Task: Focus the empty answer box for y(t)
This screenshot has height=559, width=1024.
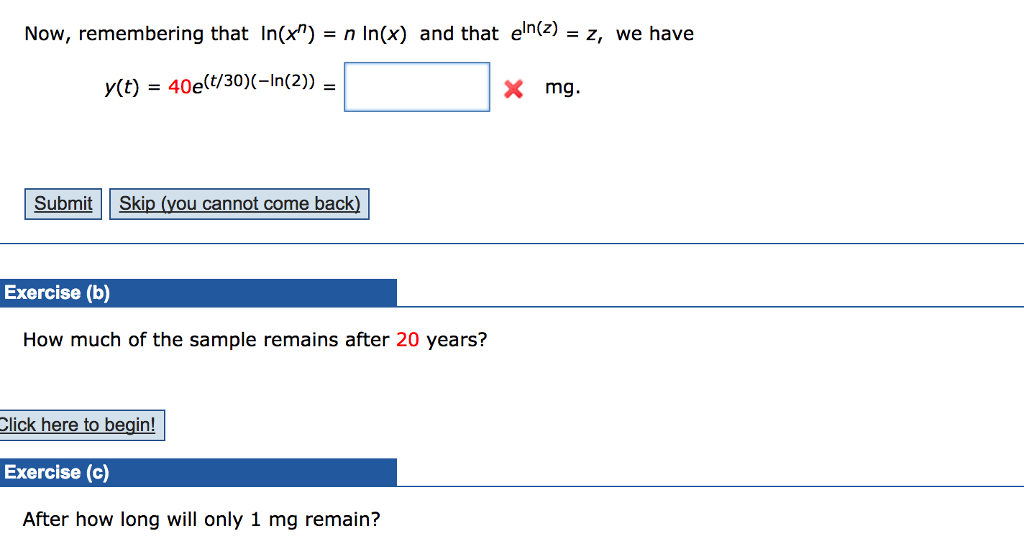Action: (417, 87)
